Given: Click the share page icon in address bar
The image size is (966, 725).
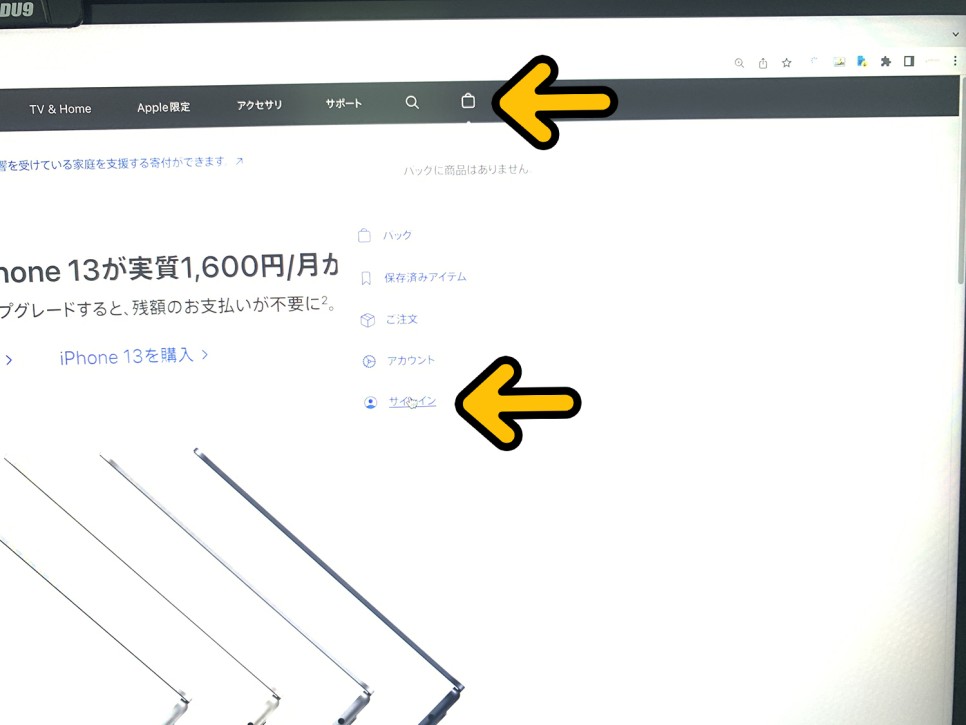Looking at the screenshot, I should pyautogui.click(x=763, y=63).
